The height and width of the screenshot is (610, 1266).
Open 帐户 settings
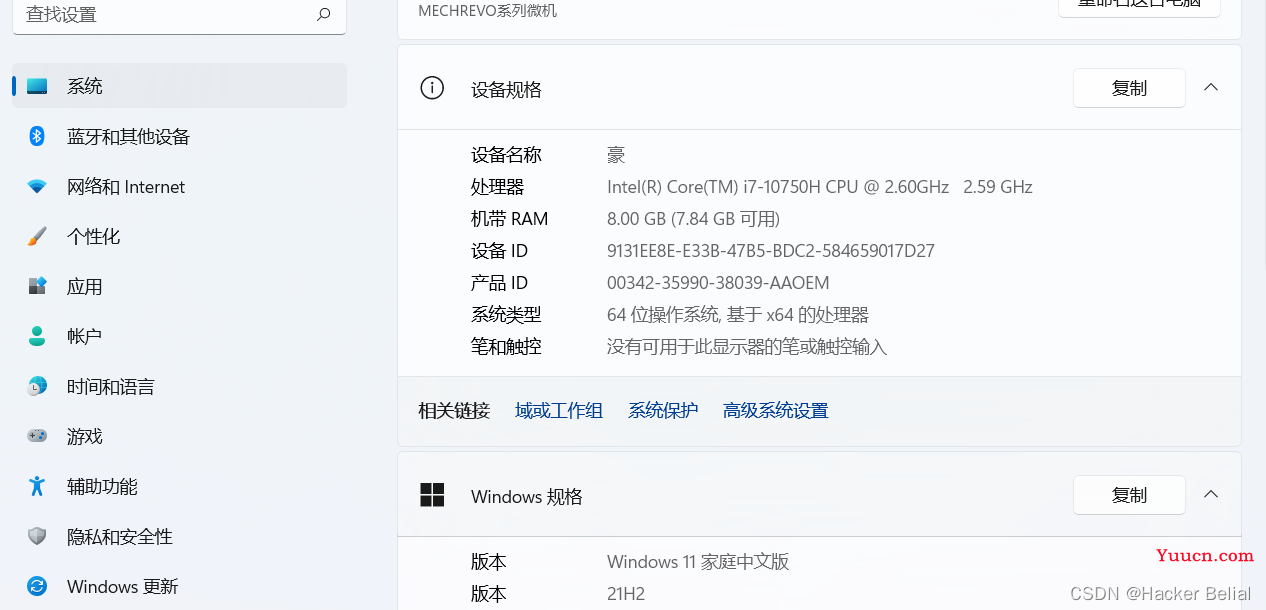(180, 336)
